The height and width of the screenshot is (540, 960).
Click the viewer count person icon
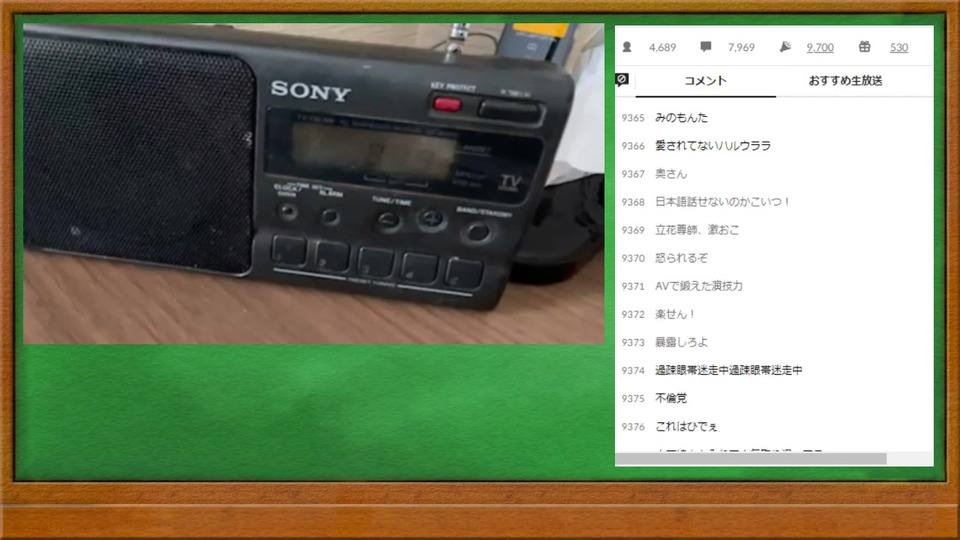coord(627,47)
